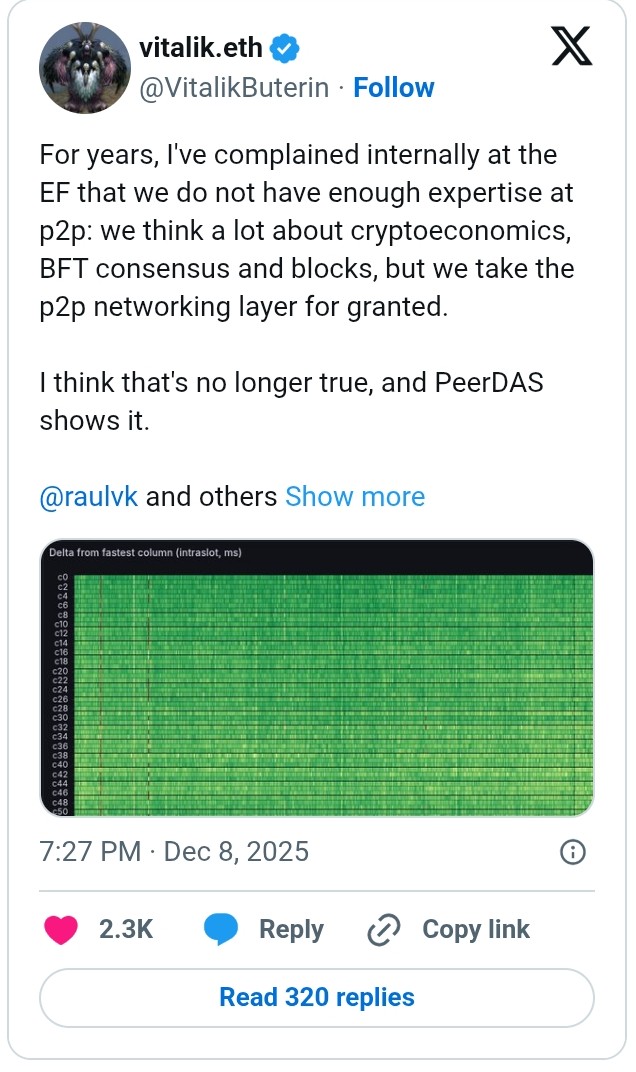Click the pink heart like icon
Image resolution: width=636 pixels, height=1072 pixels.
pyautogui.click(x=62, y=929)
